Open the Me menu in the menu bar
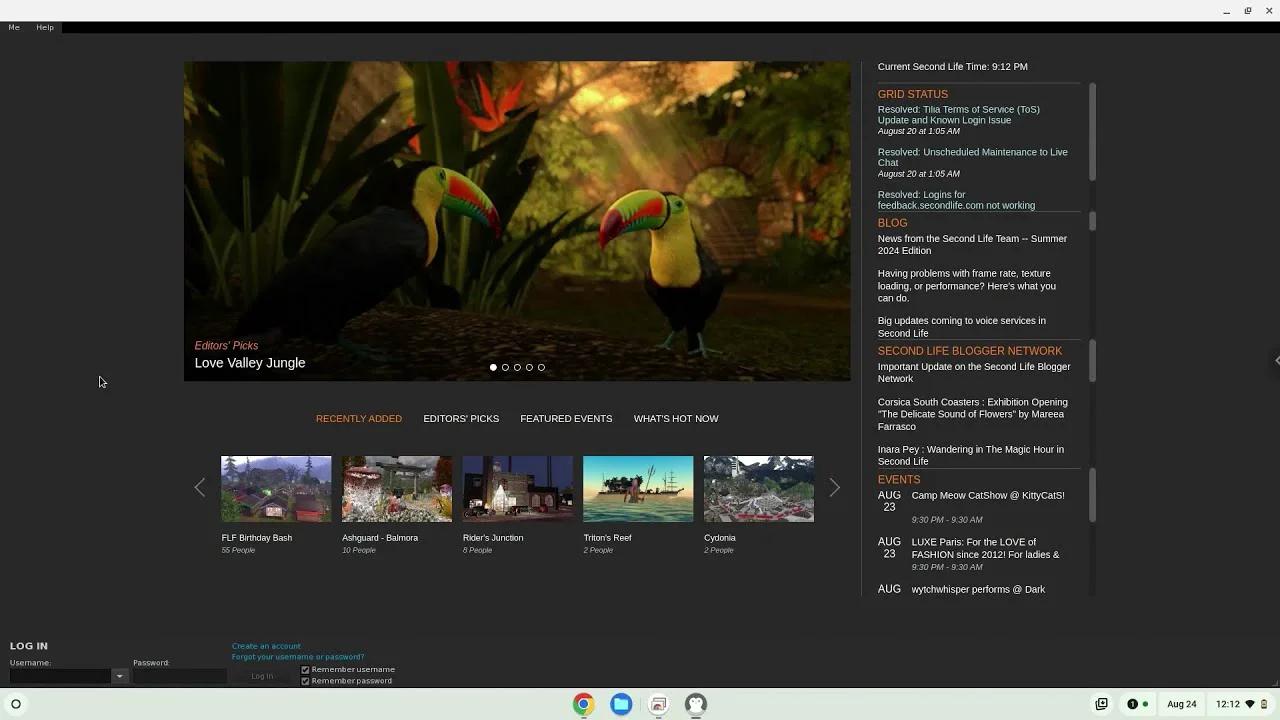1280x720 pixels. 13,27
